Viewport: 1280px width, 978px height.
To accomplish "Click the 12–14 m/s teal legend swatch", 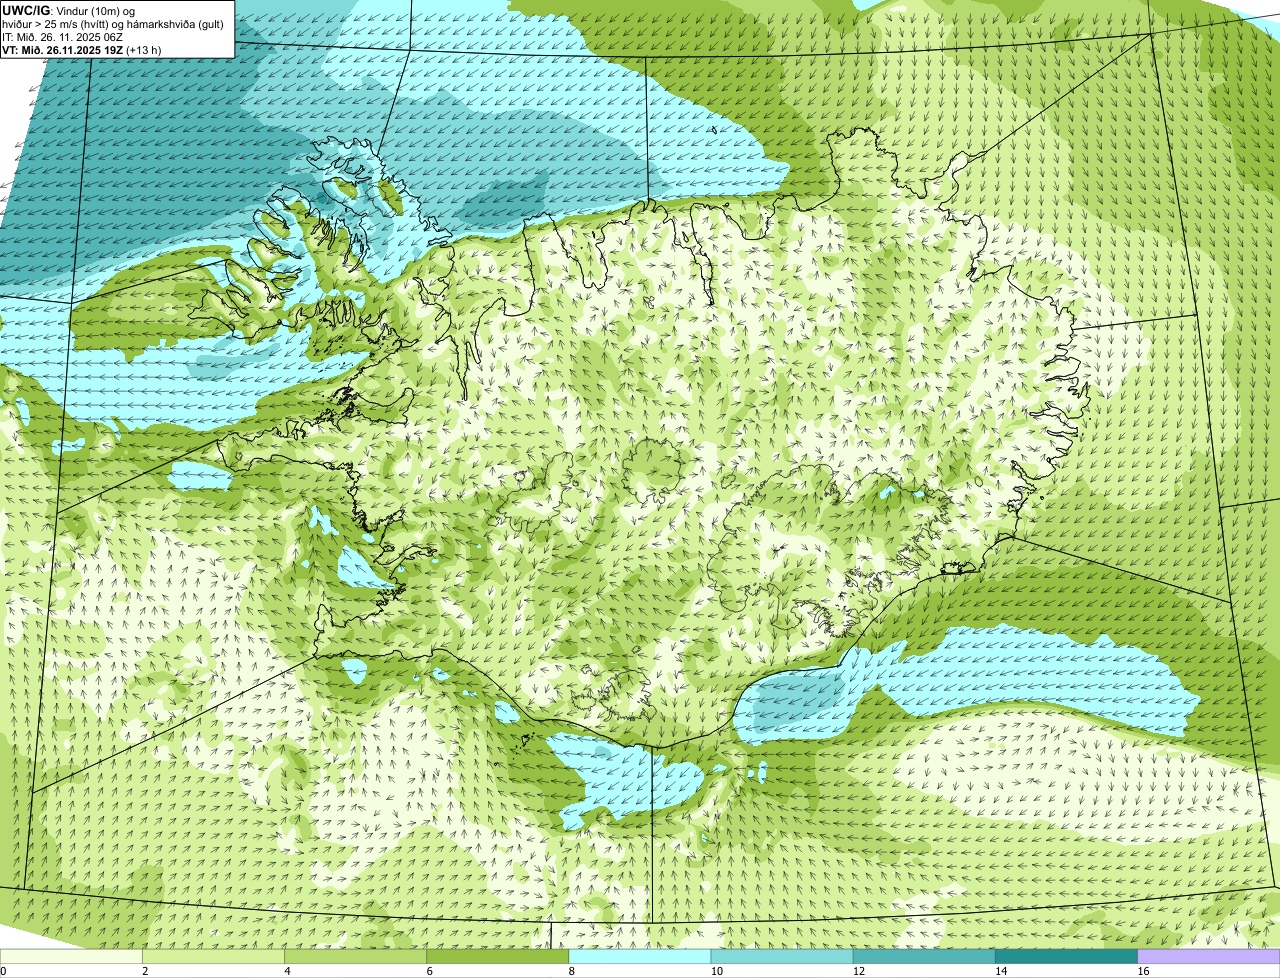I will (x=925, y=957).
